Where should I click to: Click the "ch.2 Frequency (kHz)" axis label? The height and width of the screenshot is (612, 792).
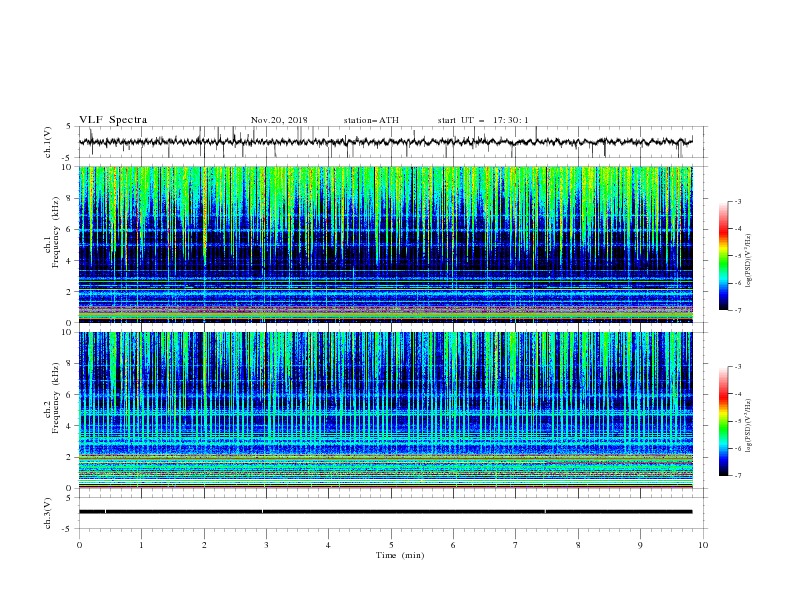point(52,398)
